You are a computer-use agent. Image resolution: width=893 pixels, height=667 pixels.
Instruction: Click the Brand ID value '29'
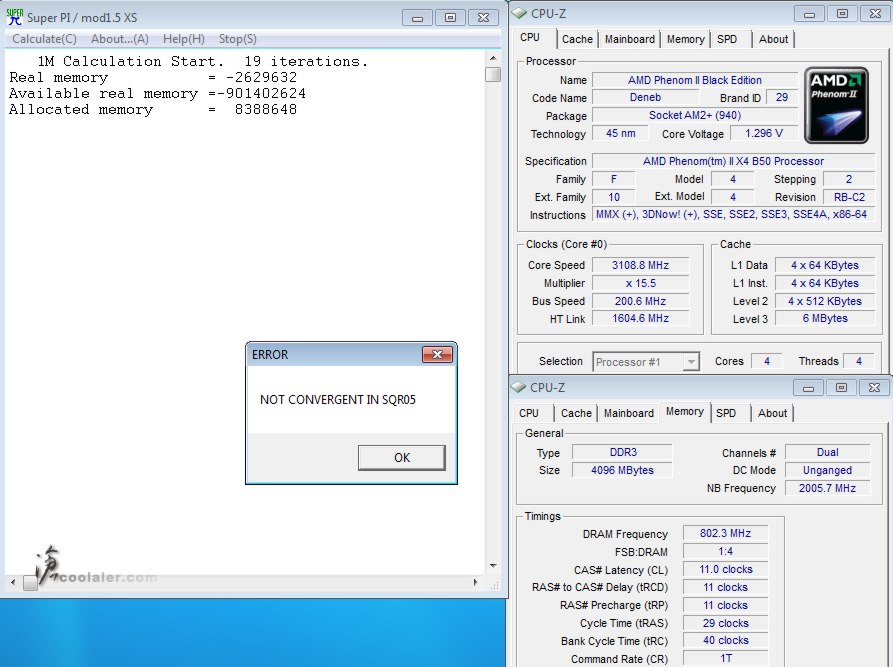[x=781, y=97]
